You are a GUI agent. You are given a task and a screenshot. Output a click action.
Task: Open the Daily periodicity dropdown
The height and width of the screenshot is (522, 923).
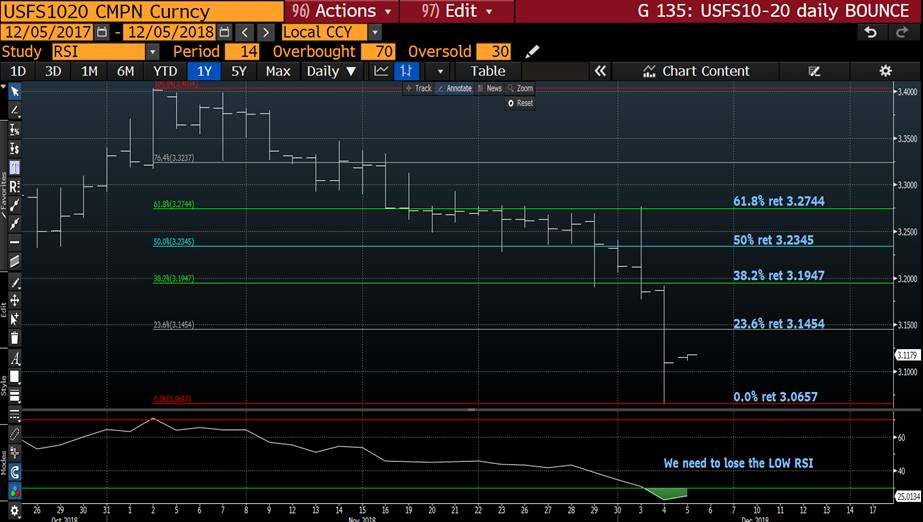(x=331, y=71)
